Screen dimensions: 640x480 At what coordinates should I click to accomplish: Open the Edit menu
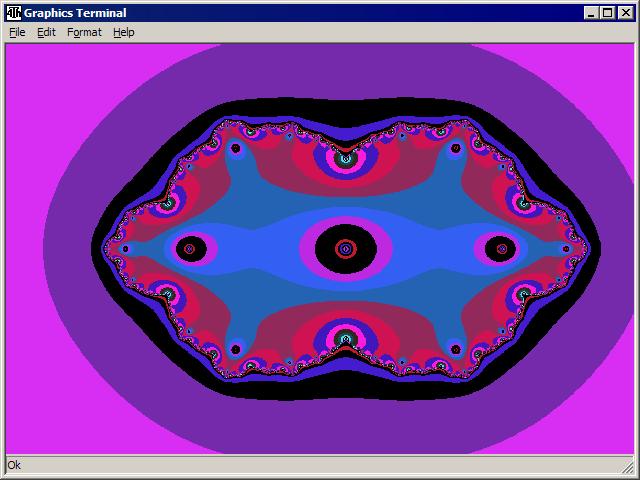click(46, 32)
